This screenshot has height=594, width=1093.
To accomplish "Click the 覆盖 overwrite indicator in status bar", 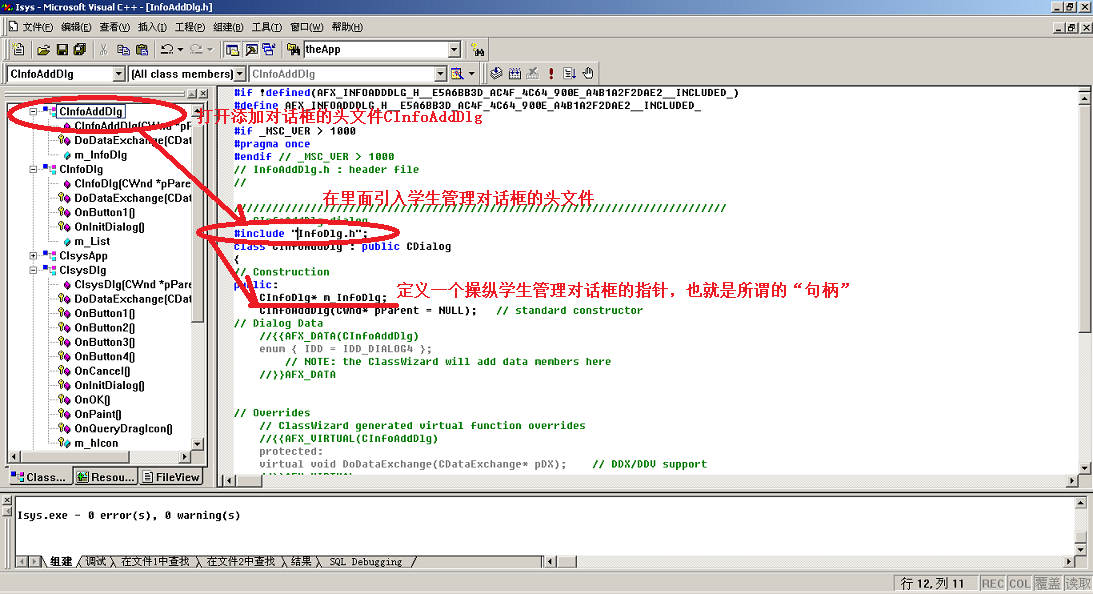I will coord(1047,584).
